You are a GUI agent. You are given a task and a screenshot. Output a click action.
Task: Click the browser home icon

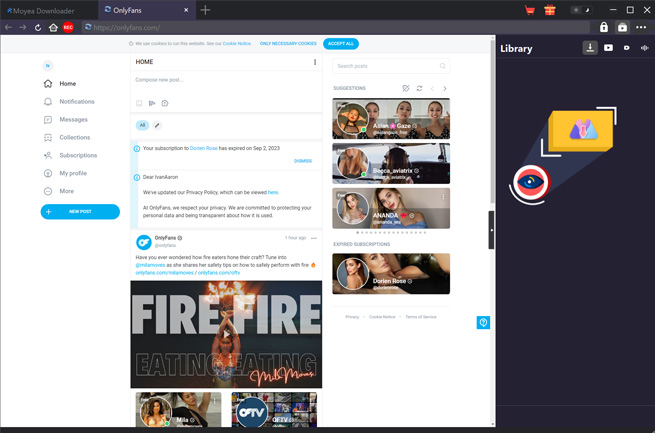53,27
